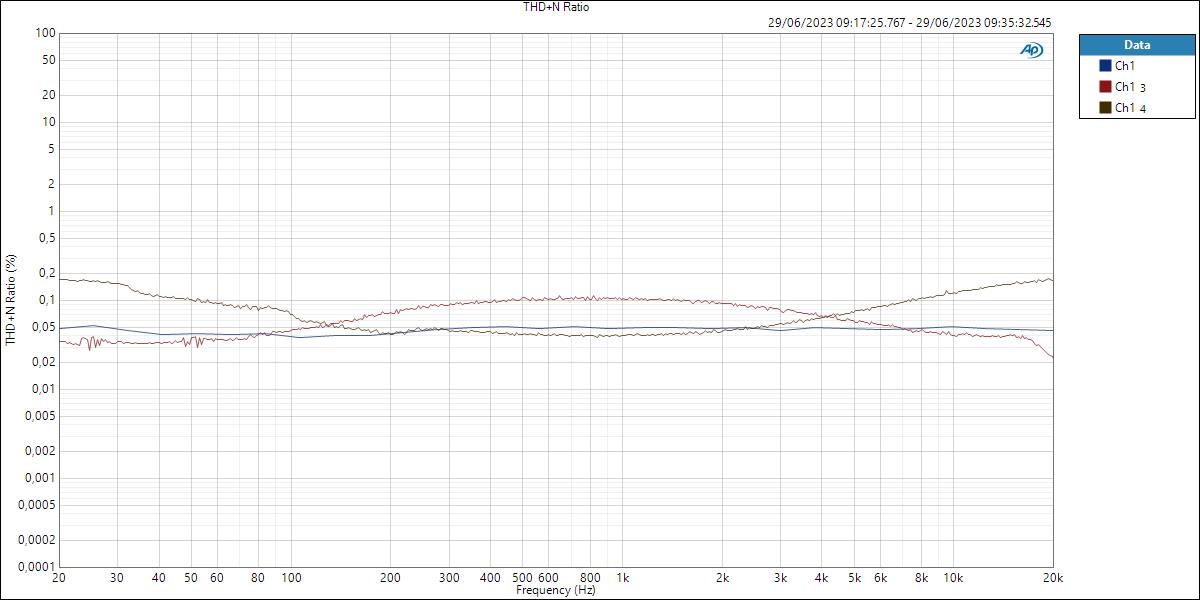Click the Audio Precision logo icon
This screenshot has height=600, width=1200.
(1030, 47)
